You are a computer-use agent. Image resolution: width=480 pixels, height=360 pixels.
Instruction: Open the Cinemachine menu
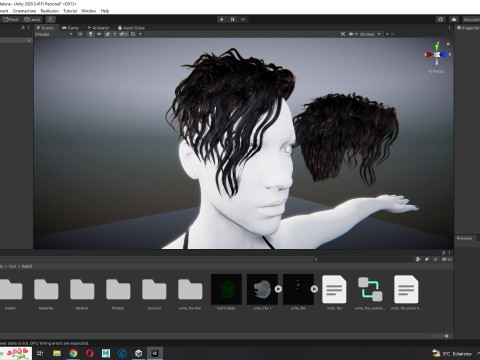(24, 11)
